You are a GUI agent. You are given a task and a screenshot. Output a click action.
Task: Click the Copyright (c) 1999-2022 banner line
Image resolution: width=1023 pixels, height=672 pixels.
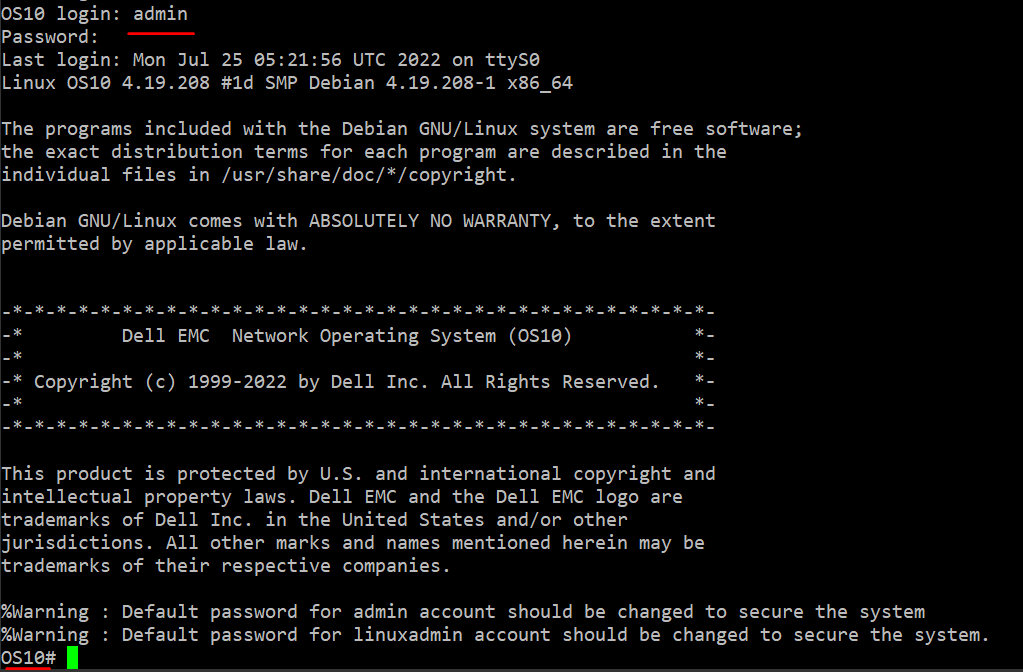click(x=346, y=382)
